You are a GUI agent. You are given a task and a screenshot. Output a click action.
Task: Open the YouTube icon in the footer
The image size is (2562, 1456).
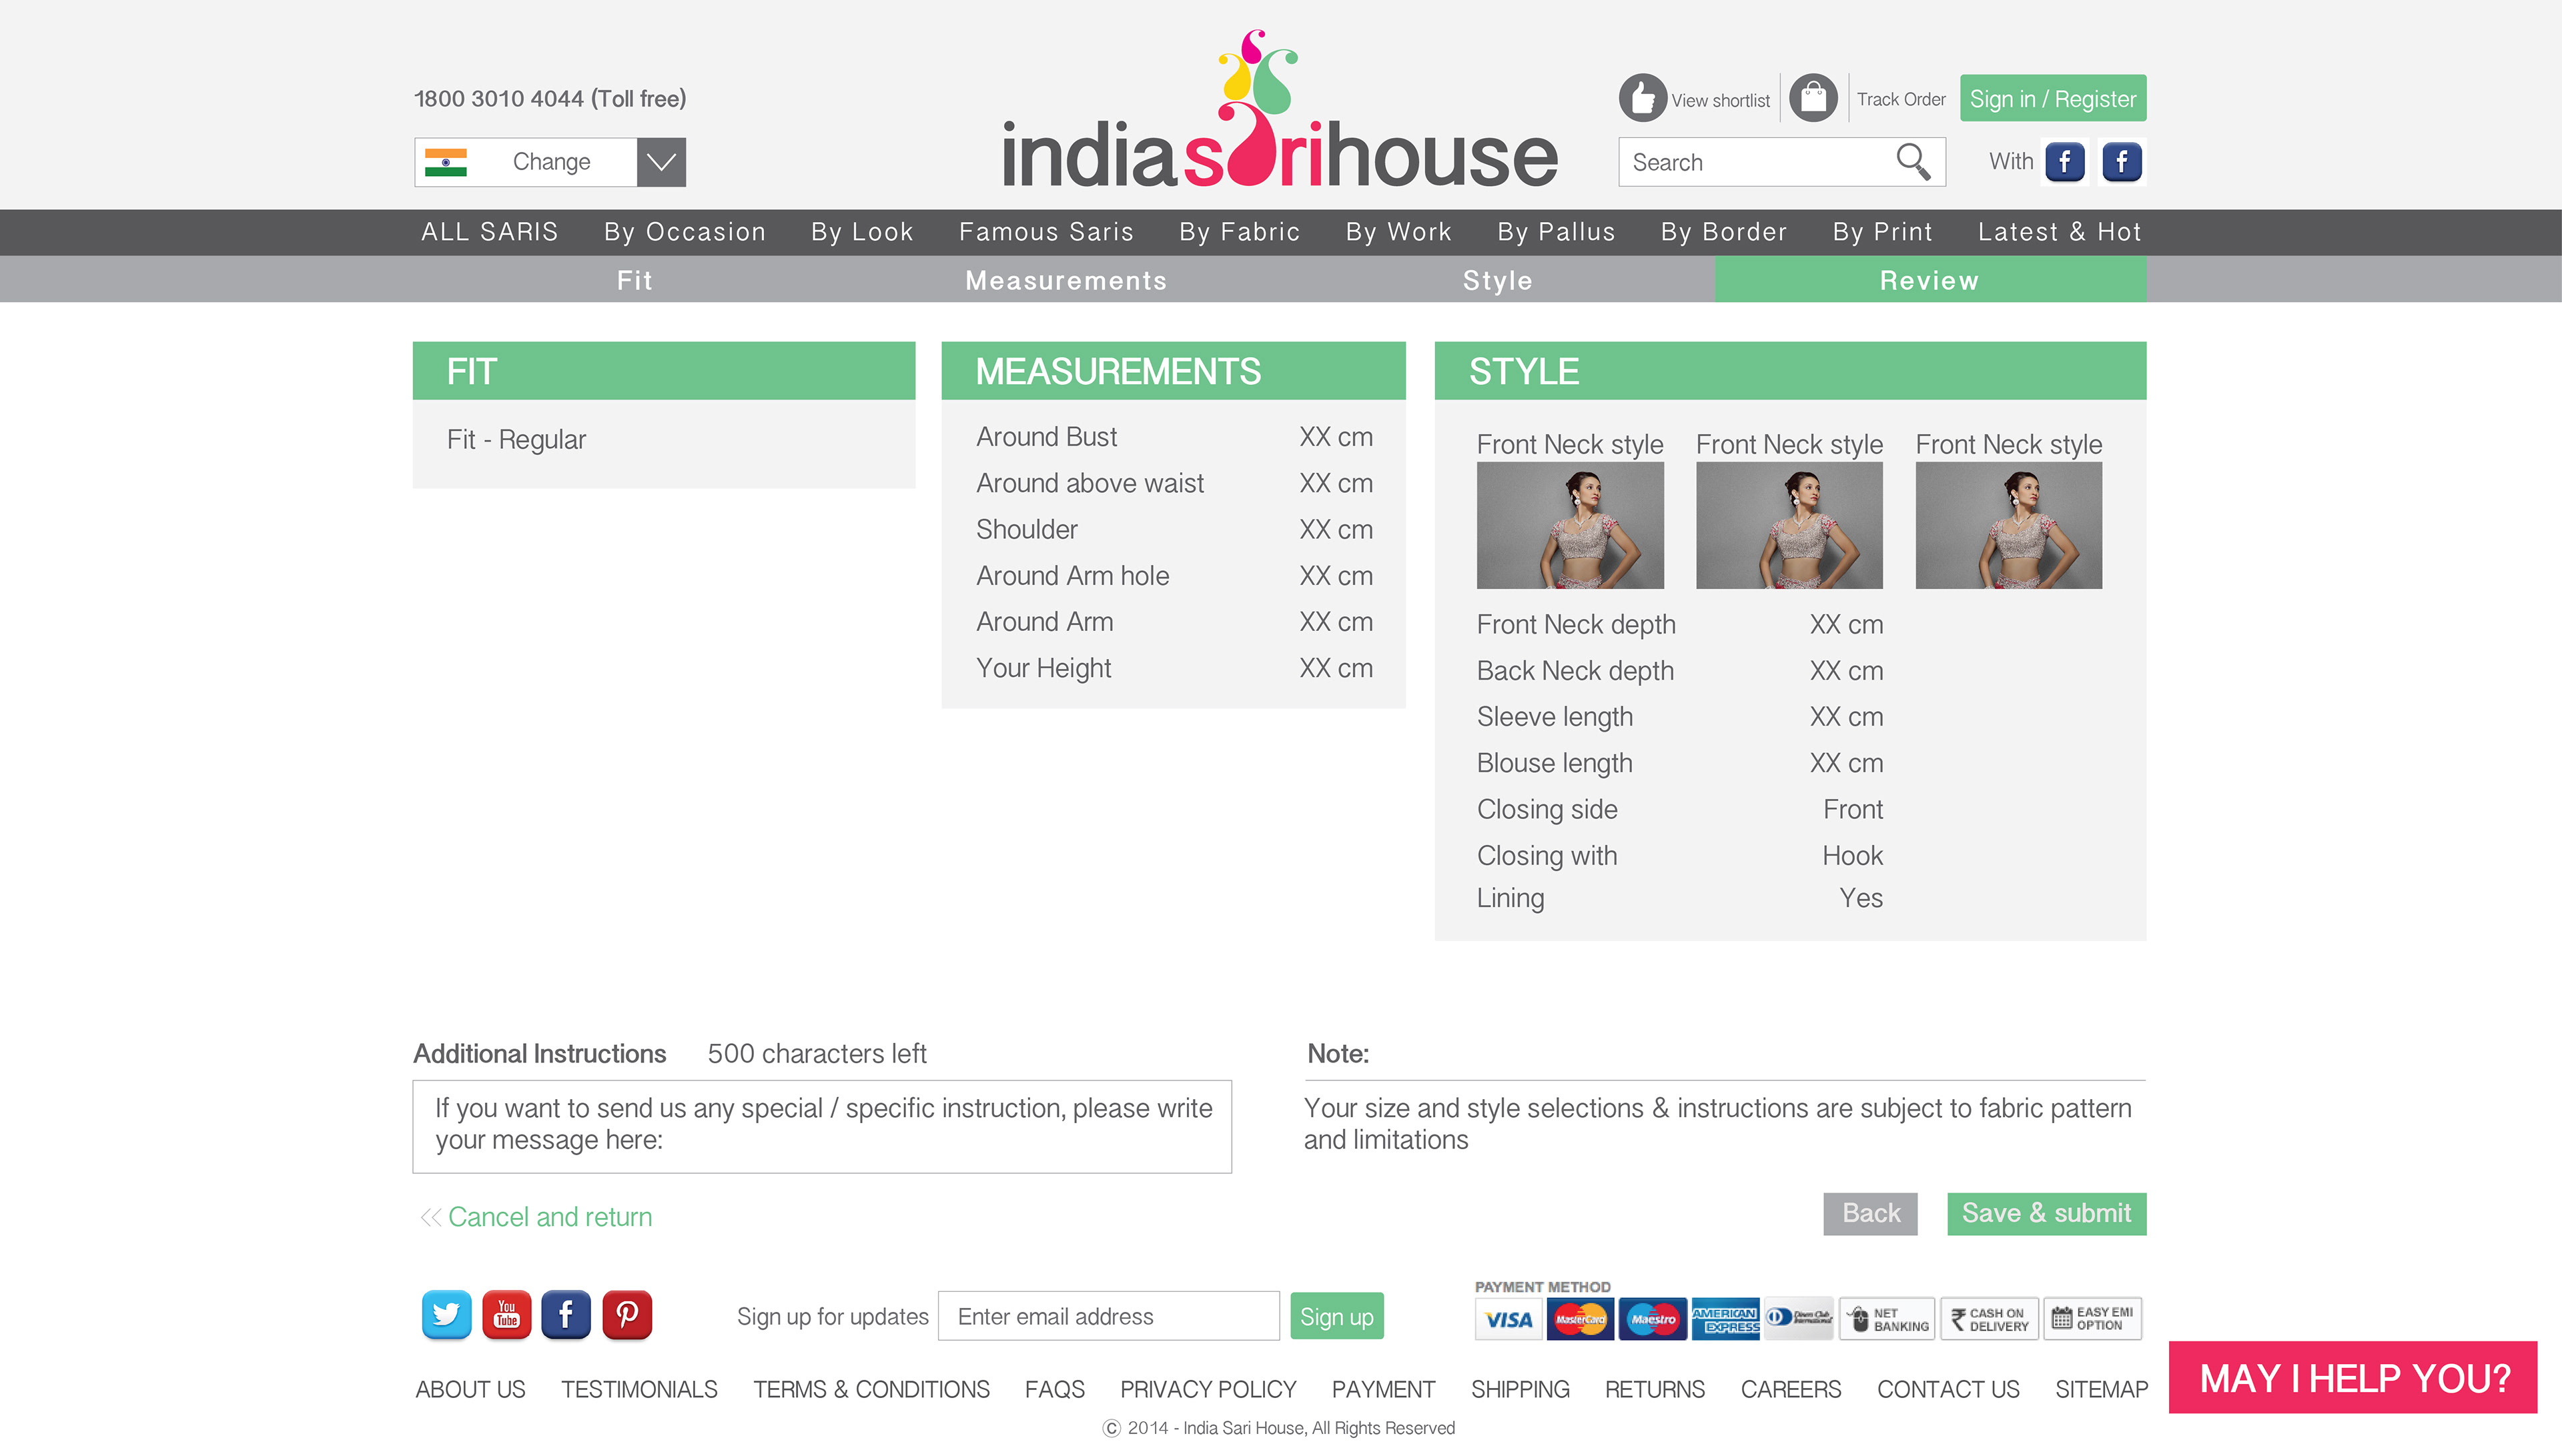pyautogui.click(x=506, y=1315)
